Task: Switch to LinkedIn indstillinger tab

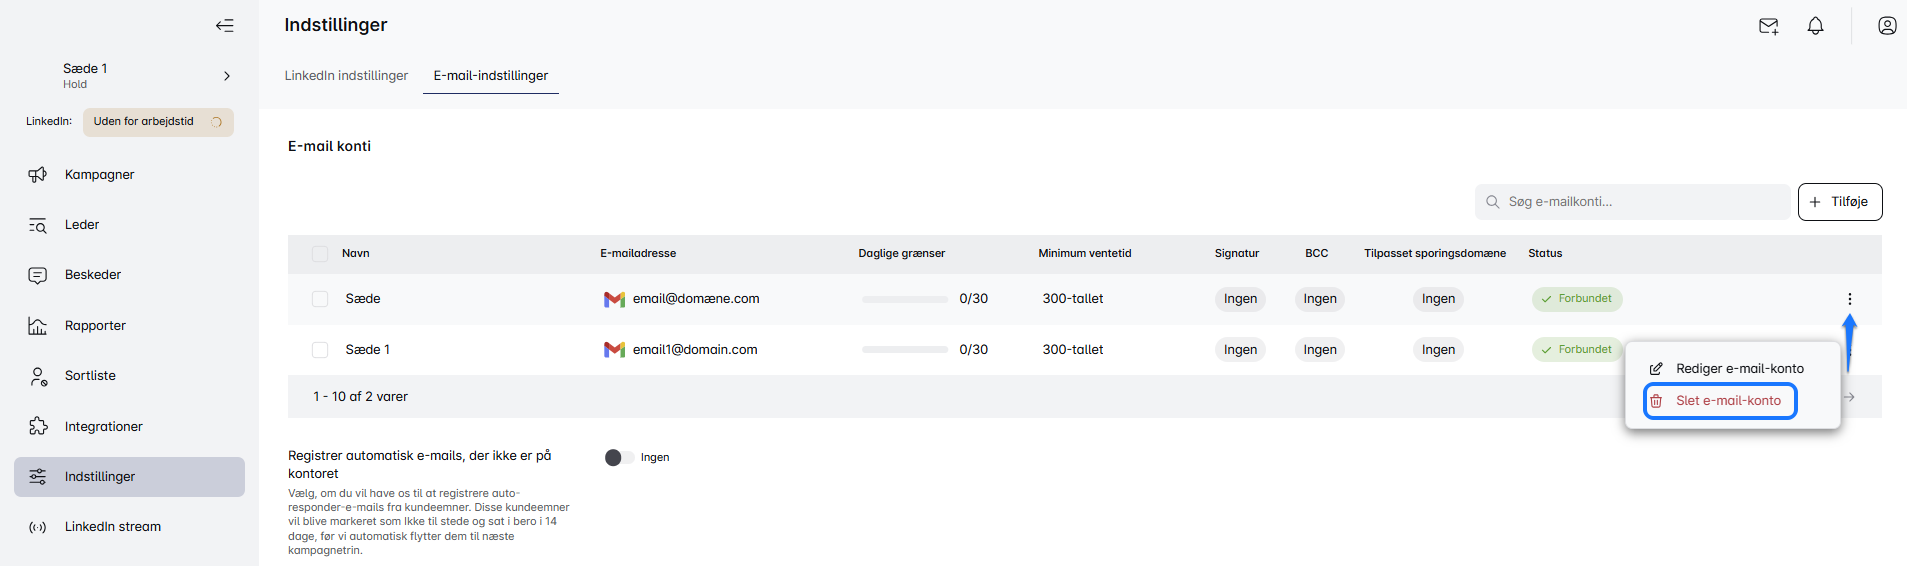Action: [x=346, y=76]
